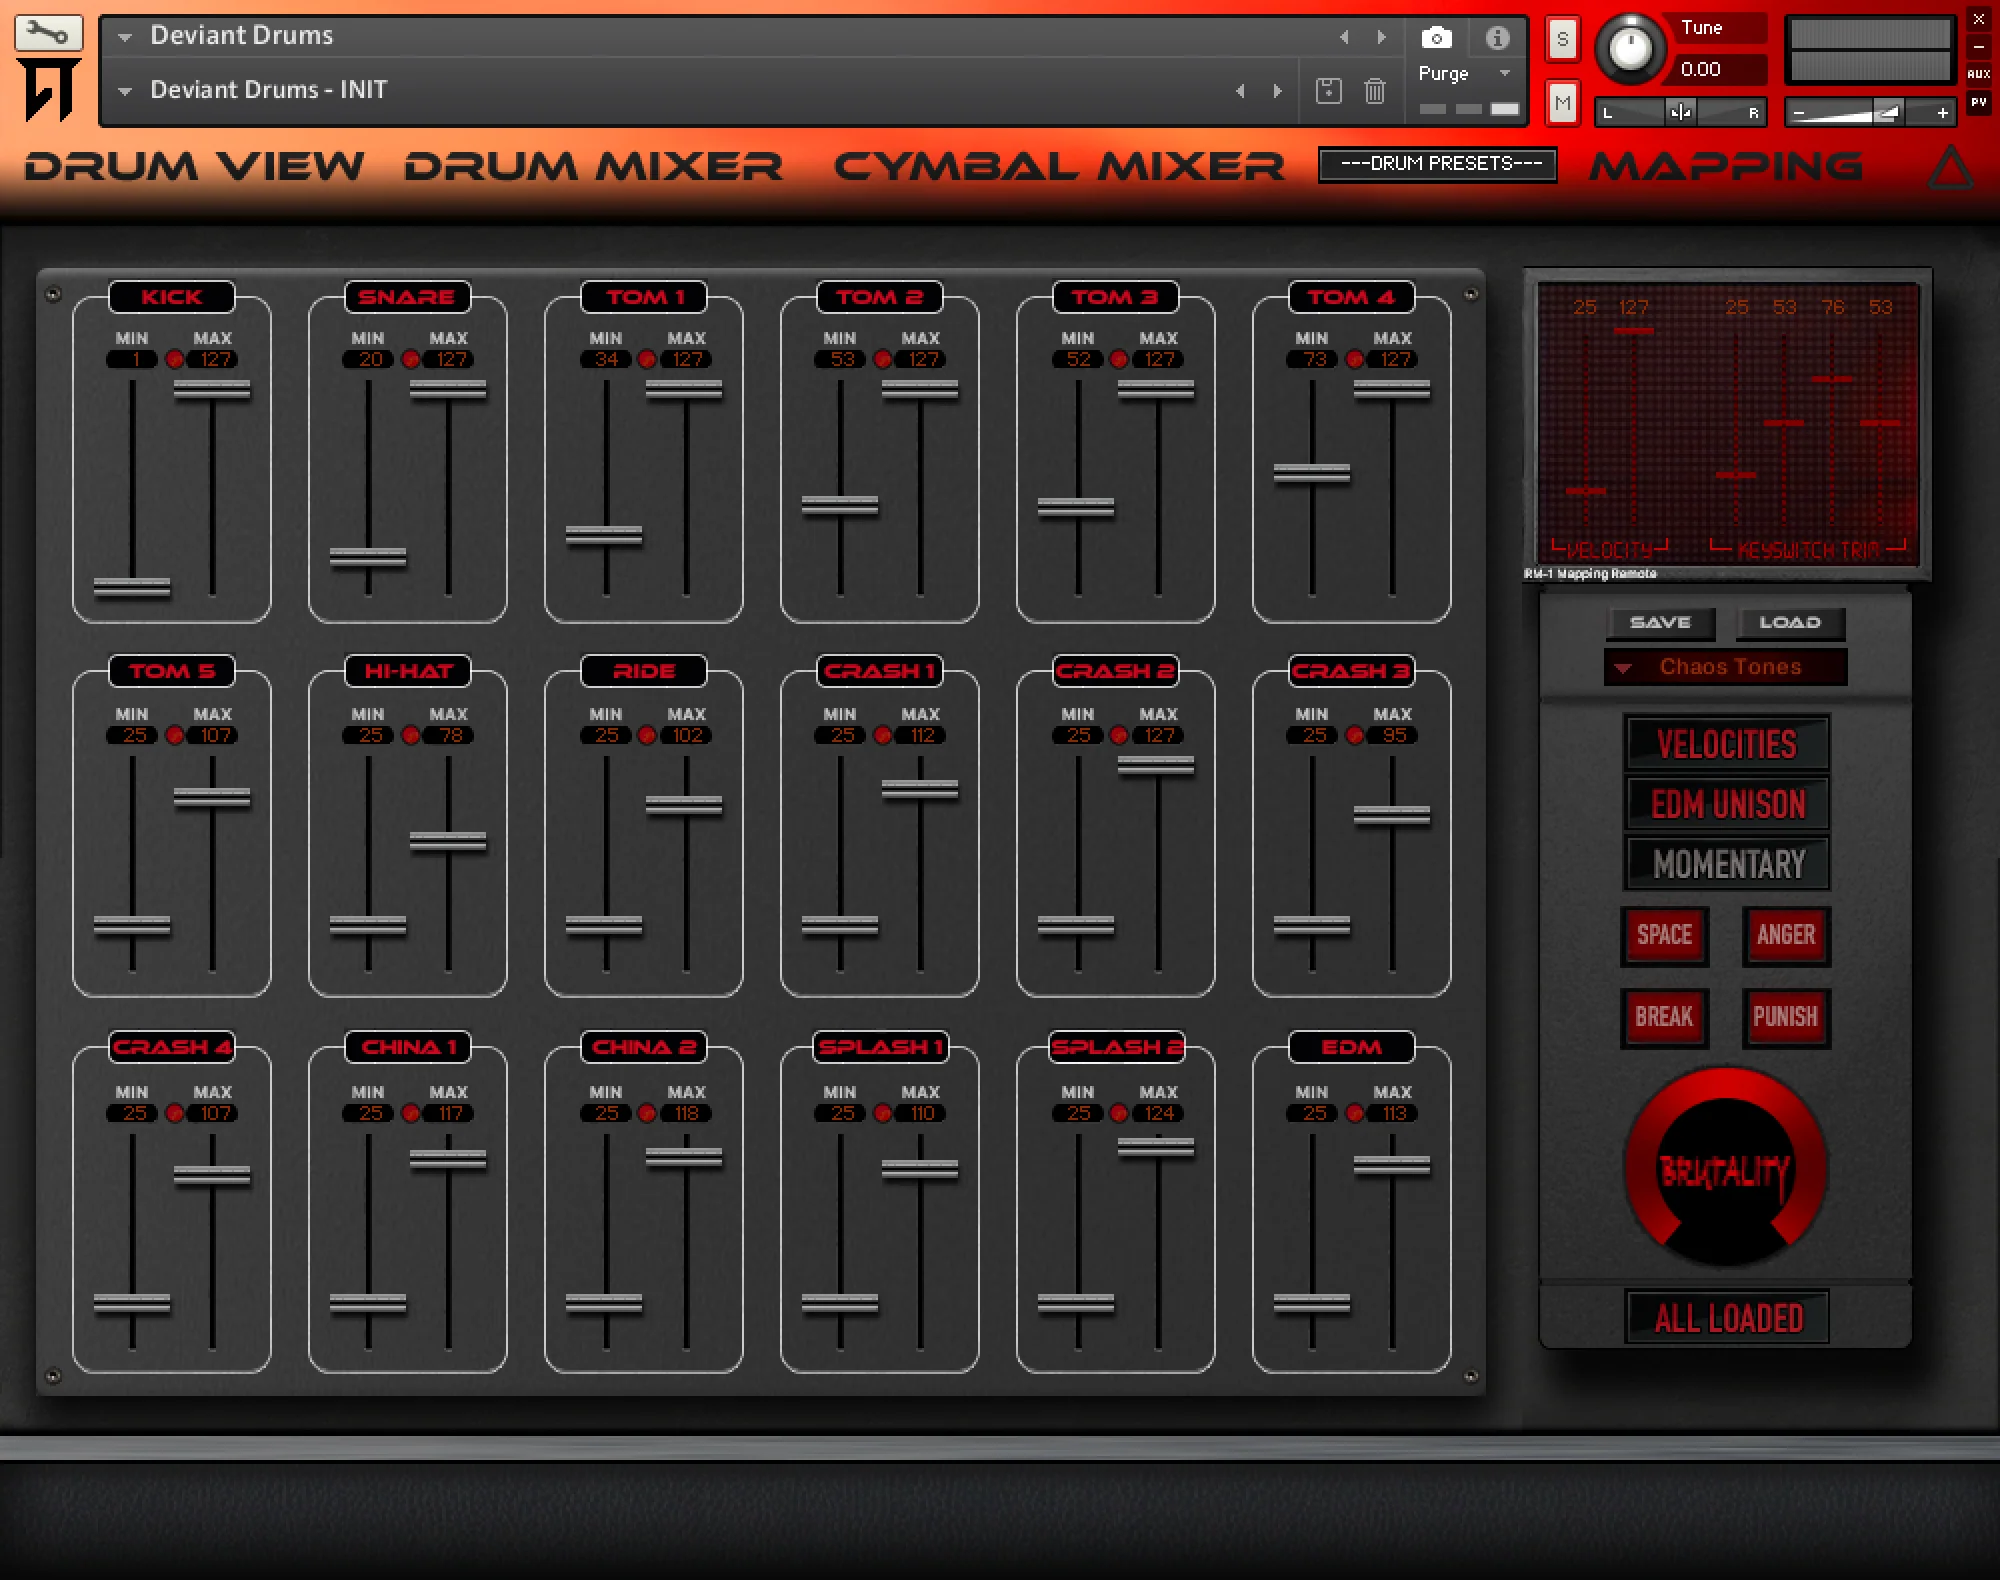Toggle the SNARE red link dot

coord(410,359)
